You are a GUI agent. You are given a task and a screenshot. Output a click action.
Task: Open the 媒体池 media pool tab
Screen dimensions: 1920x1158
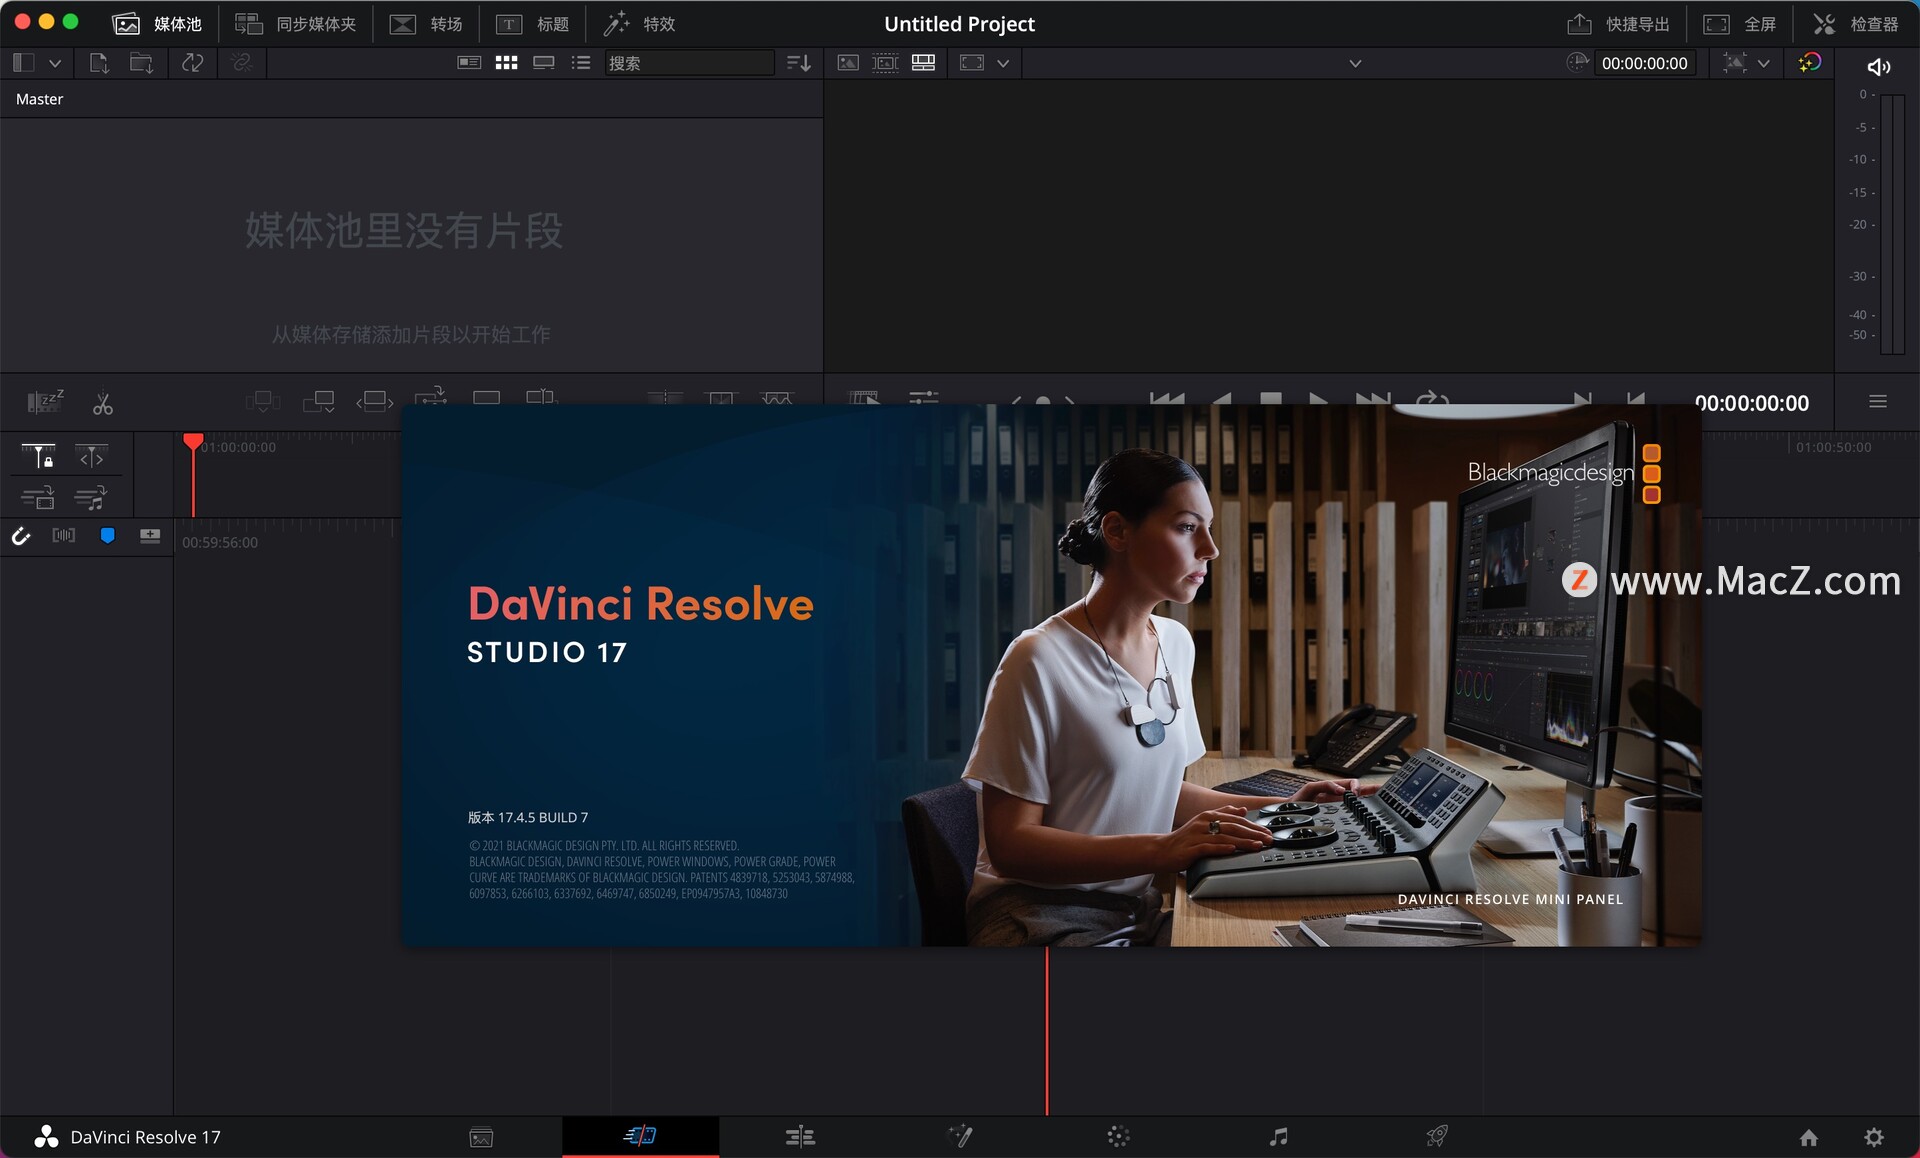coord(157,23)
